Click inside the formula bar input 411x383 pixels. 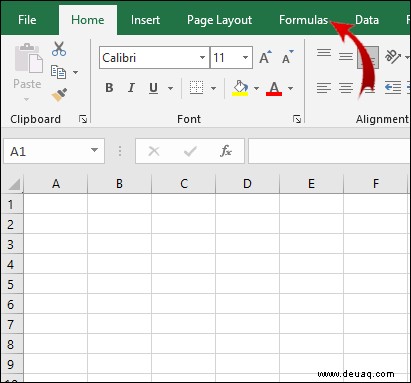pos(329,151)
